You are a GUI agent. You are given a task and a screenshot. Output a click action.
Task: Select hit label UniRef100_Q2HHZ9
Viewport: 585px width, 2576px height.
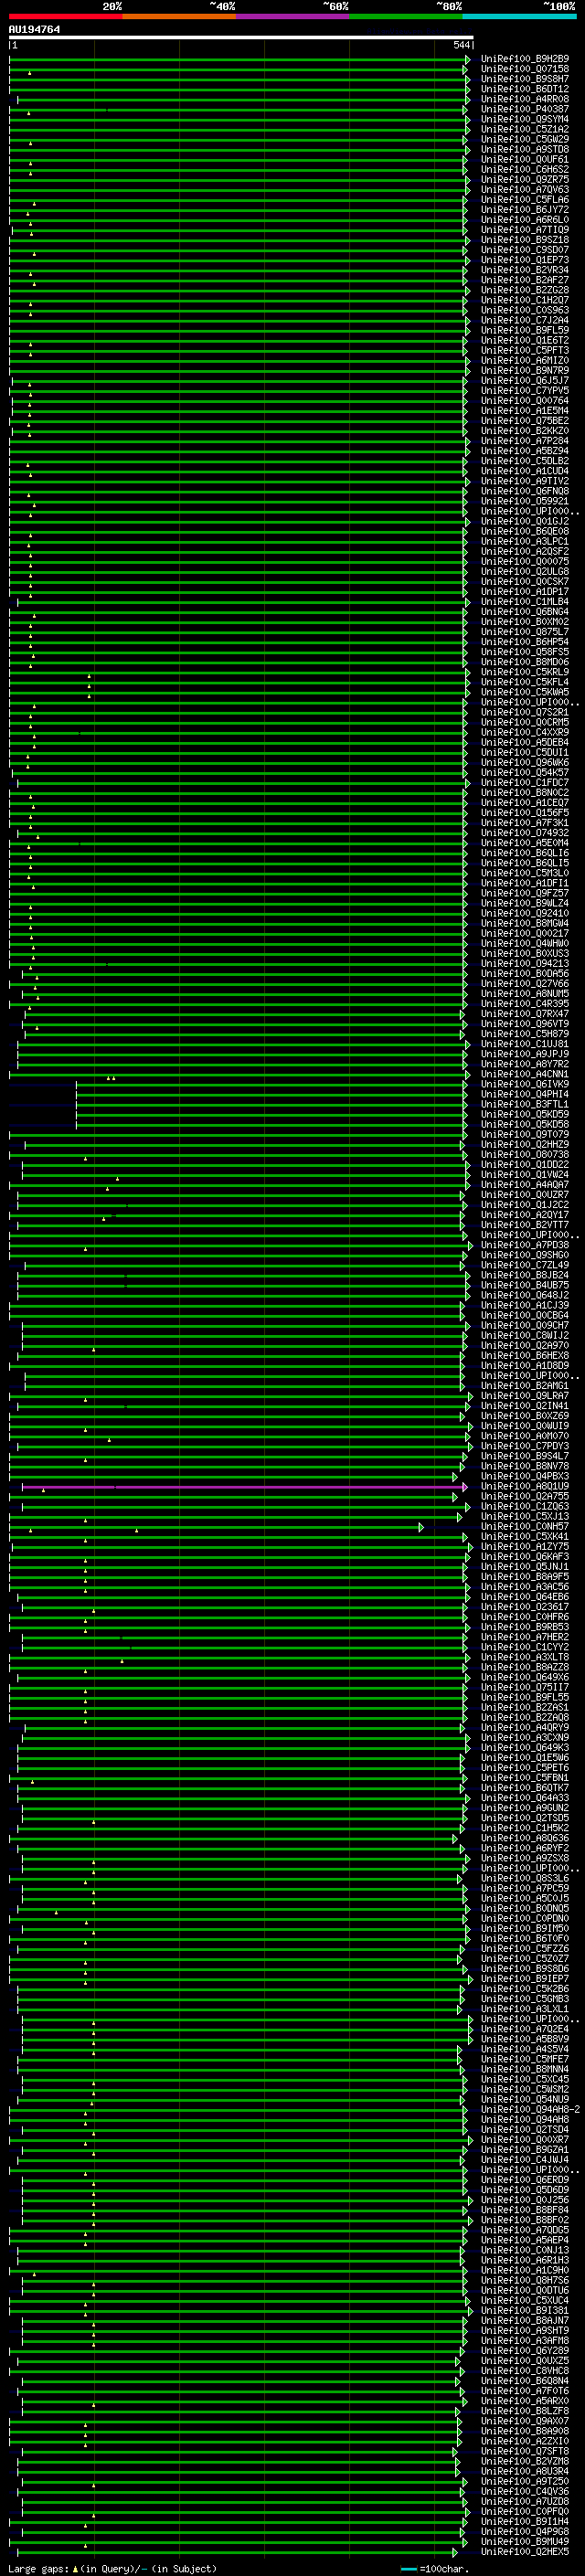[525, 1144]
